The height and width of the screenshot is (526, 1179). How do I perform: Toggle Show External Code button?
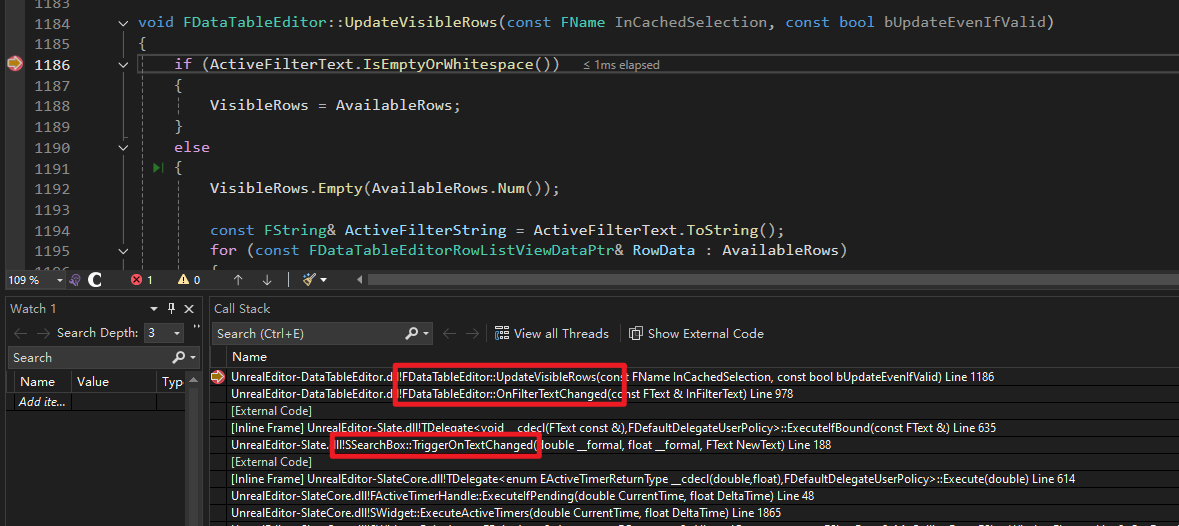tap(696, 334)
